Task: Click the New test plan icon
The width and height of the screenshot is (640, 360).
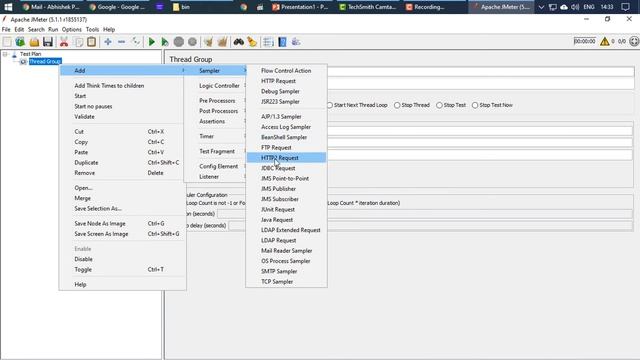Action: click(x=7, y=42)
